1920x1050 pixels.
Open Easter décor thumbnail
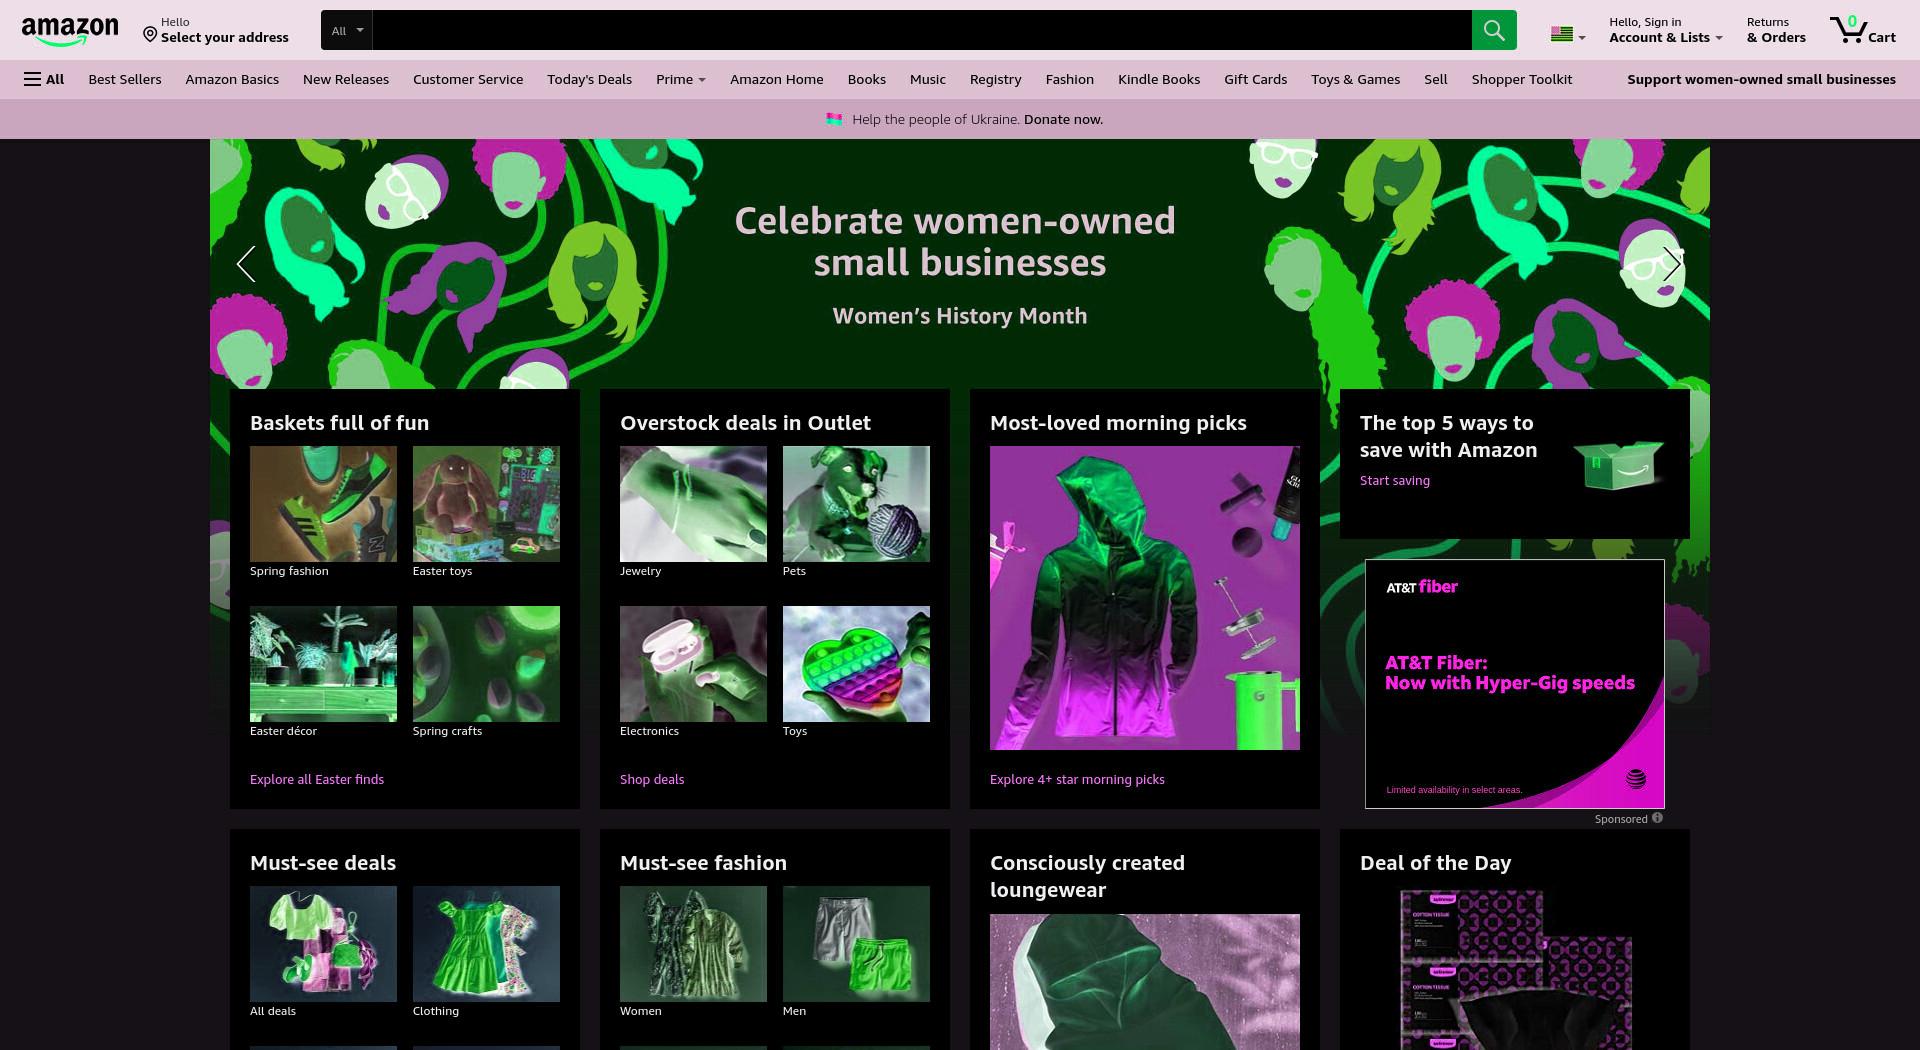(x=323, y=664)
